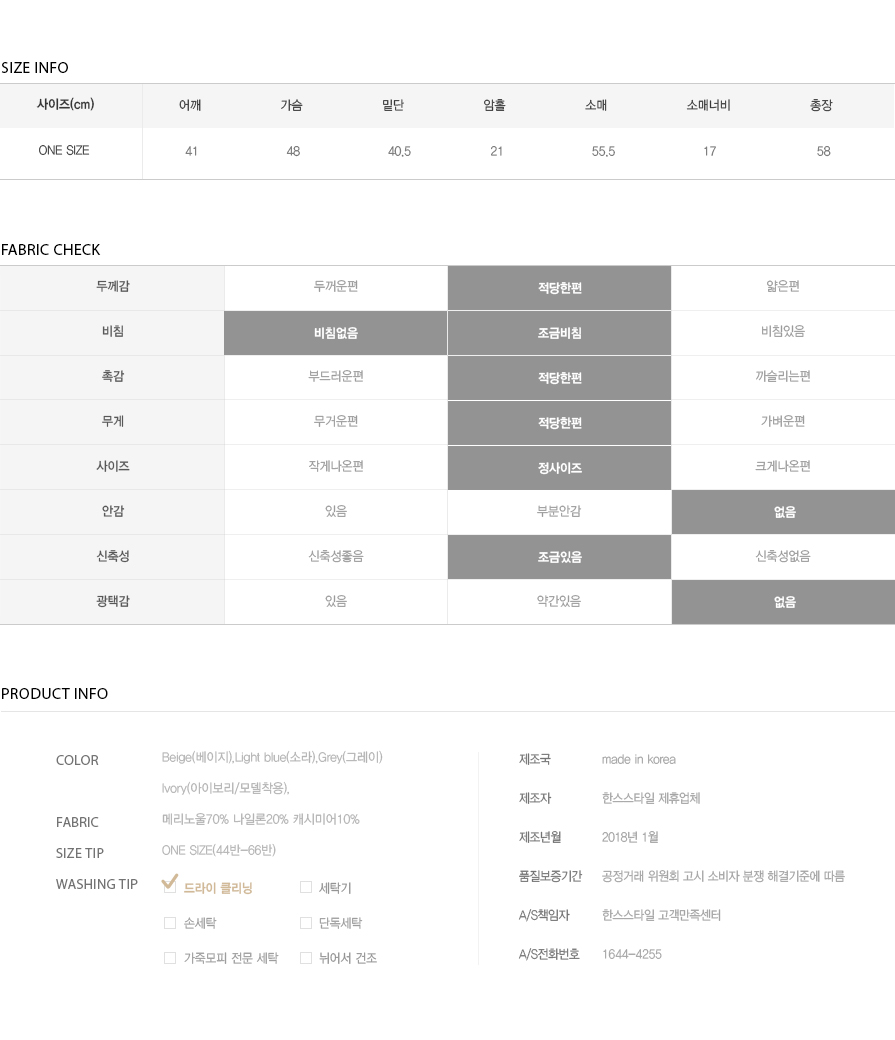Click the 무거운편 cell

click(x=336, y=422)
